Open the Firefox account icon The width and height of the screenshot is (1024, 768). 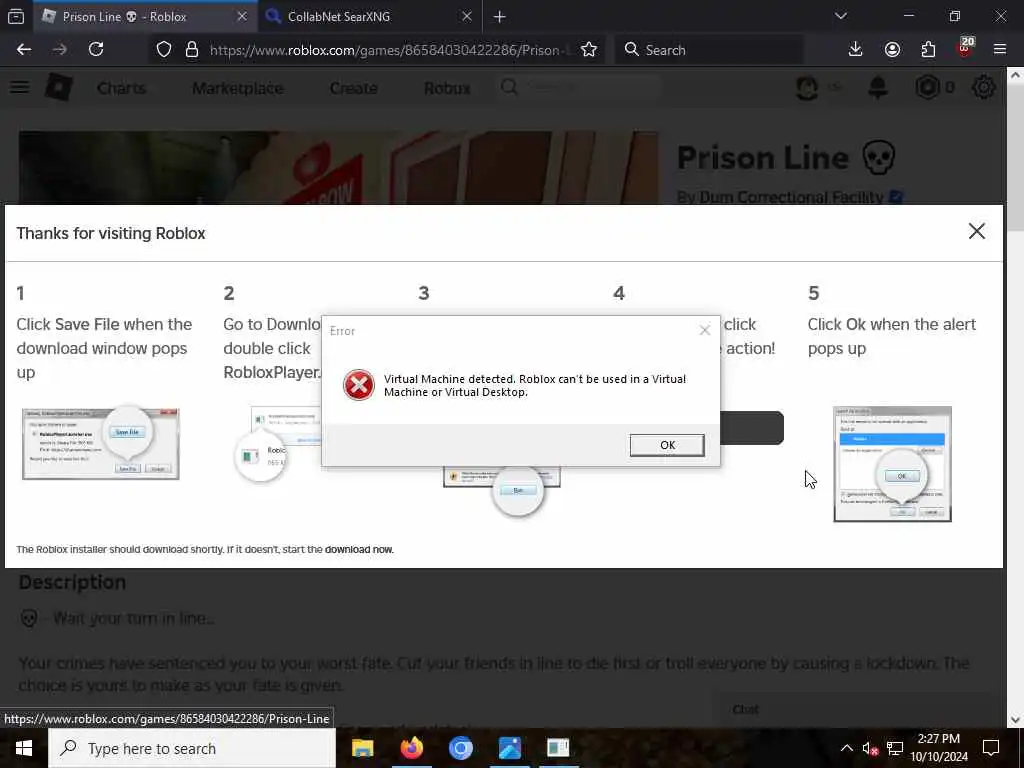click(x=892, y=50)
